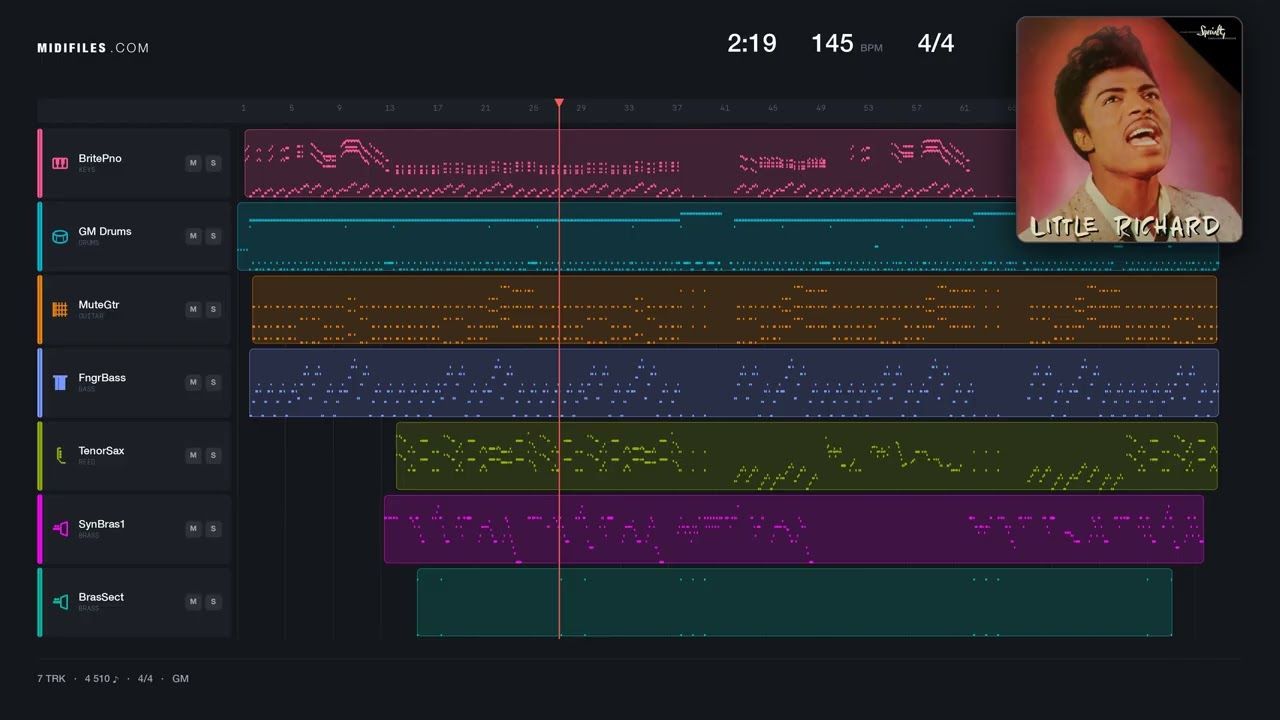Mute the BritePno track
Image resolution: width=1280 pixels, height=720 pixels.
193,163
